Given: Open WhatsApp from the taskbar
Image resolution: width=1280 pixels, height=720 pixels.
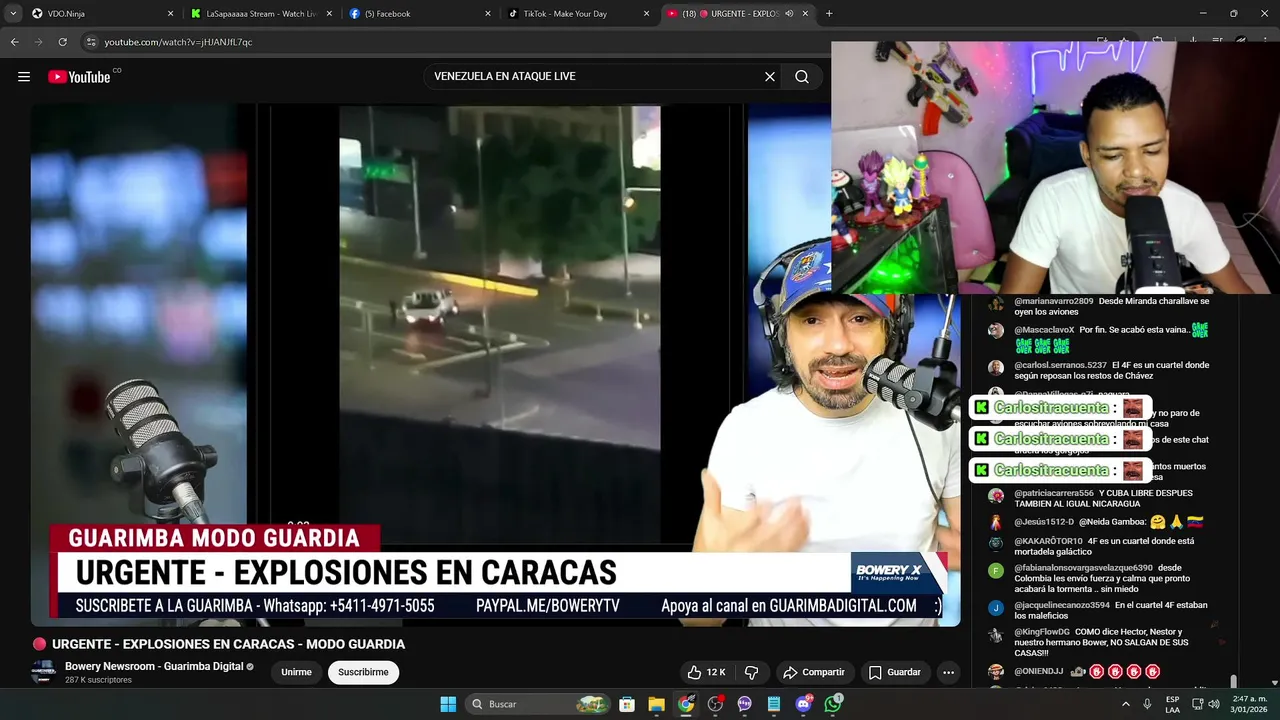Looking at the screenshot, I should pyautogui.click(x=833, y=704).
